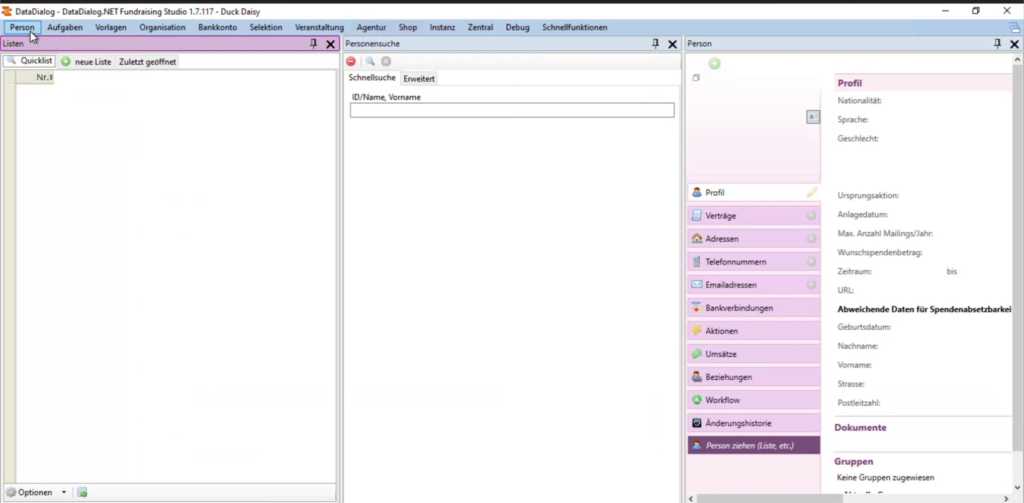Click the Gruppen heading
1024x503 pixels.
point(854,461)
